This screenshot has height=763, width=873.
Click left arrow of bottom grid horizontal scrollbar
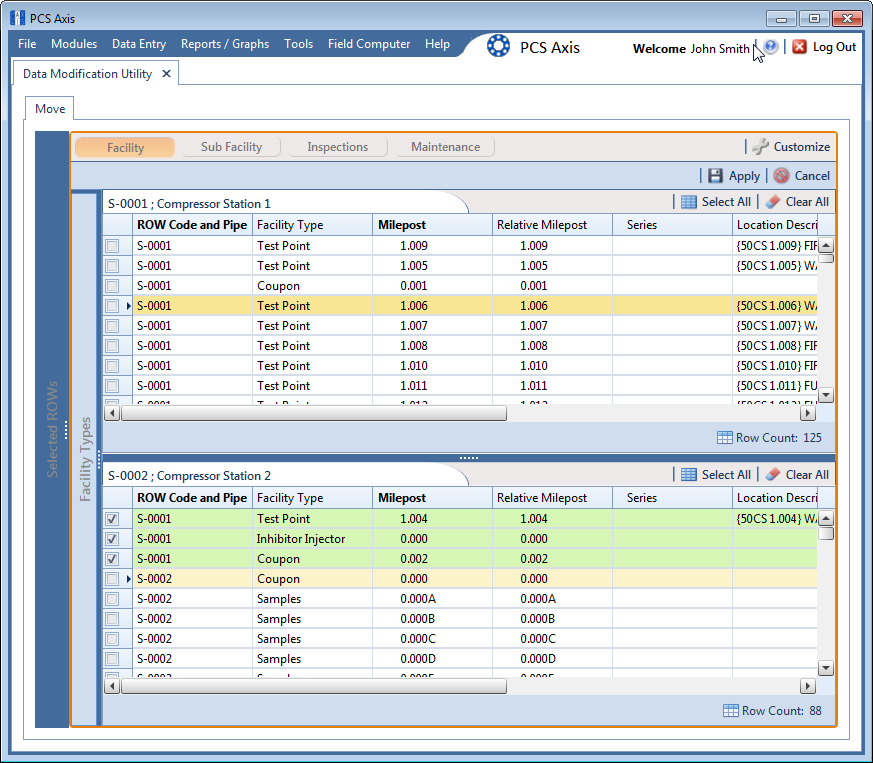pos(112,686)
